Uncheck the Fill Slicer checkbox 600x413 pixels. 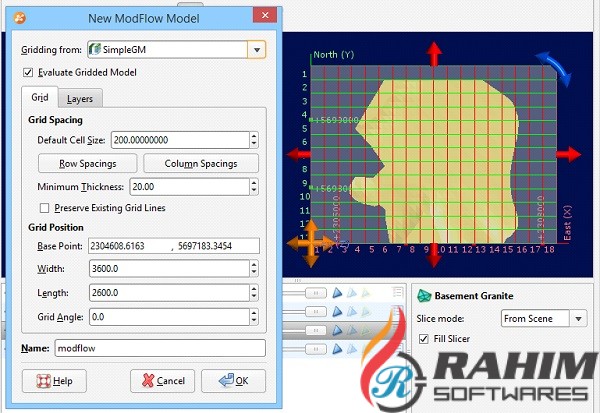click(x=423, y=339)
